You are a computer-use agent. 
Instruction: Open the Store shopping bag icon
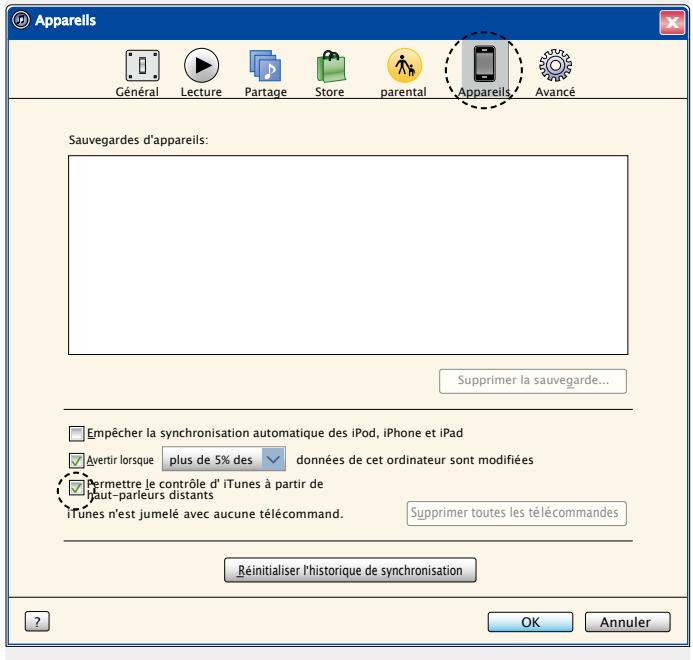click(331, 66)
